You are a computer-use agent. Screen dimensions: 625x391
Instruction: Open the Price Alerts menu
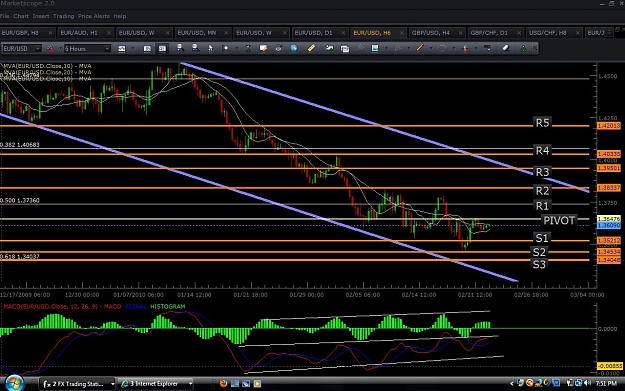94,16
